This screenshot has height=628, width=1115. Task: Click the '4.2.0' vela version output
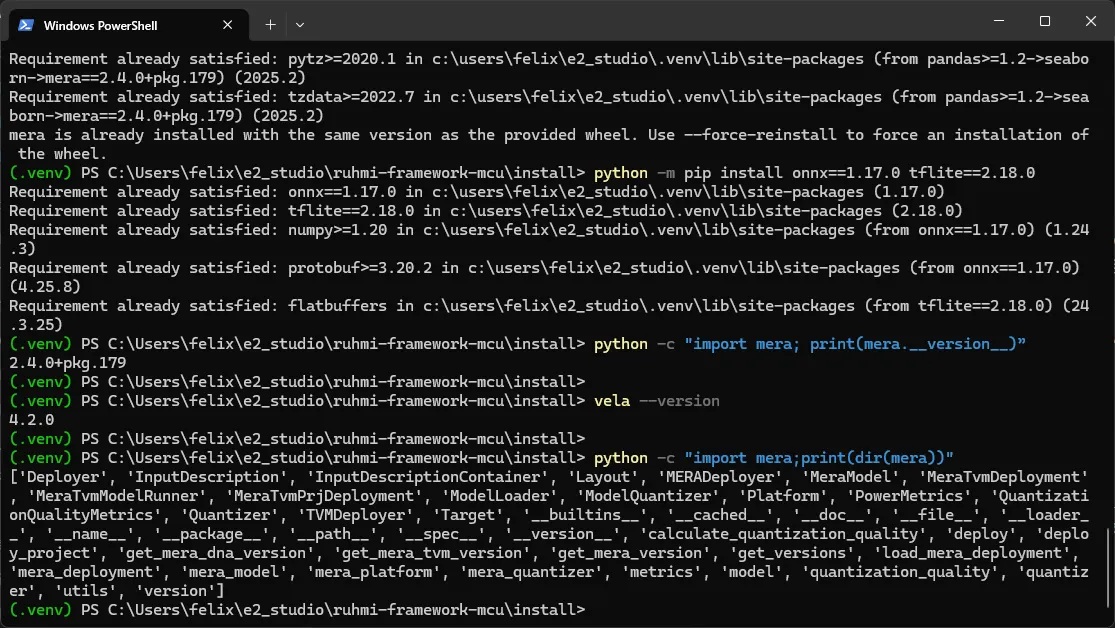[30, 419]
